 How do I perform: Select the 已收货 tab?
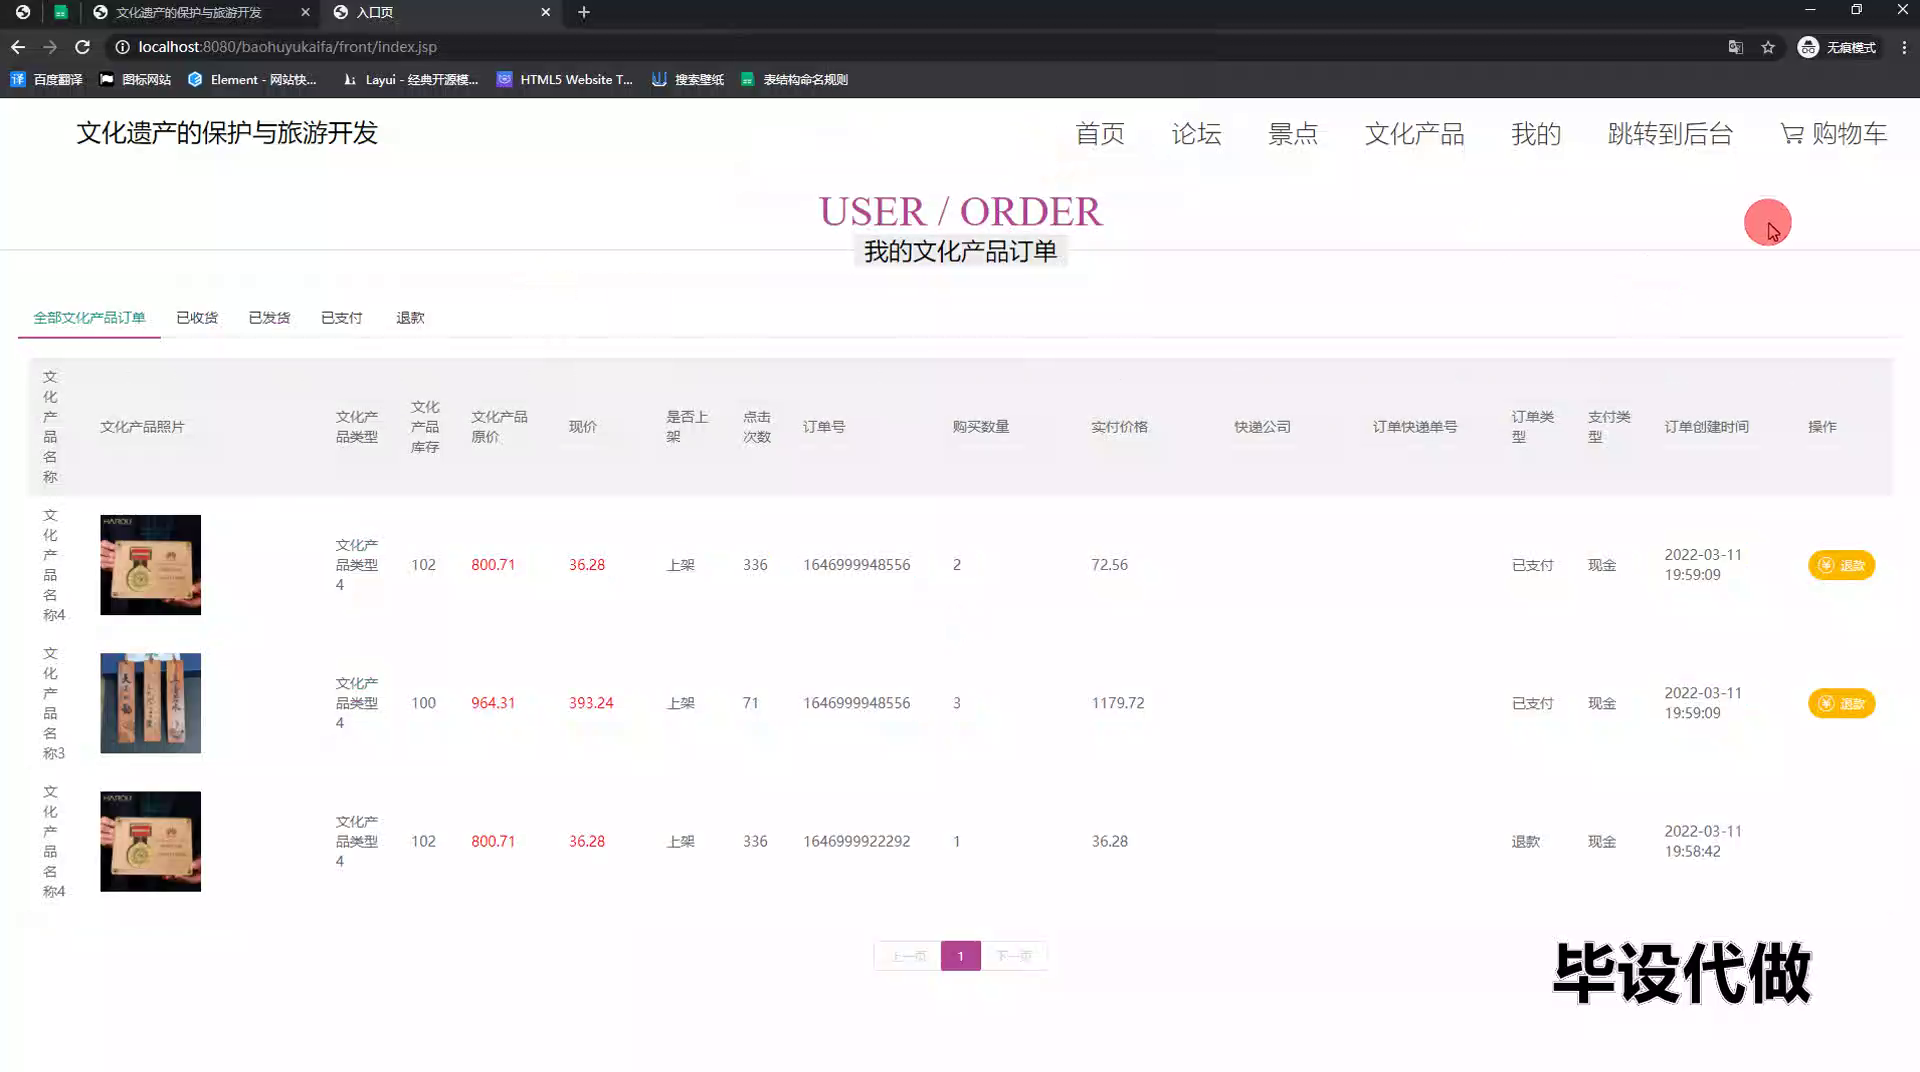click(x=197, y=318)
